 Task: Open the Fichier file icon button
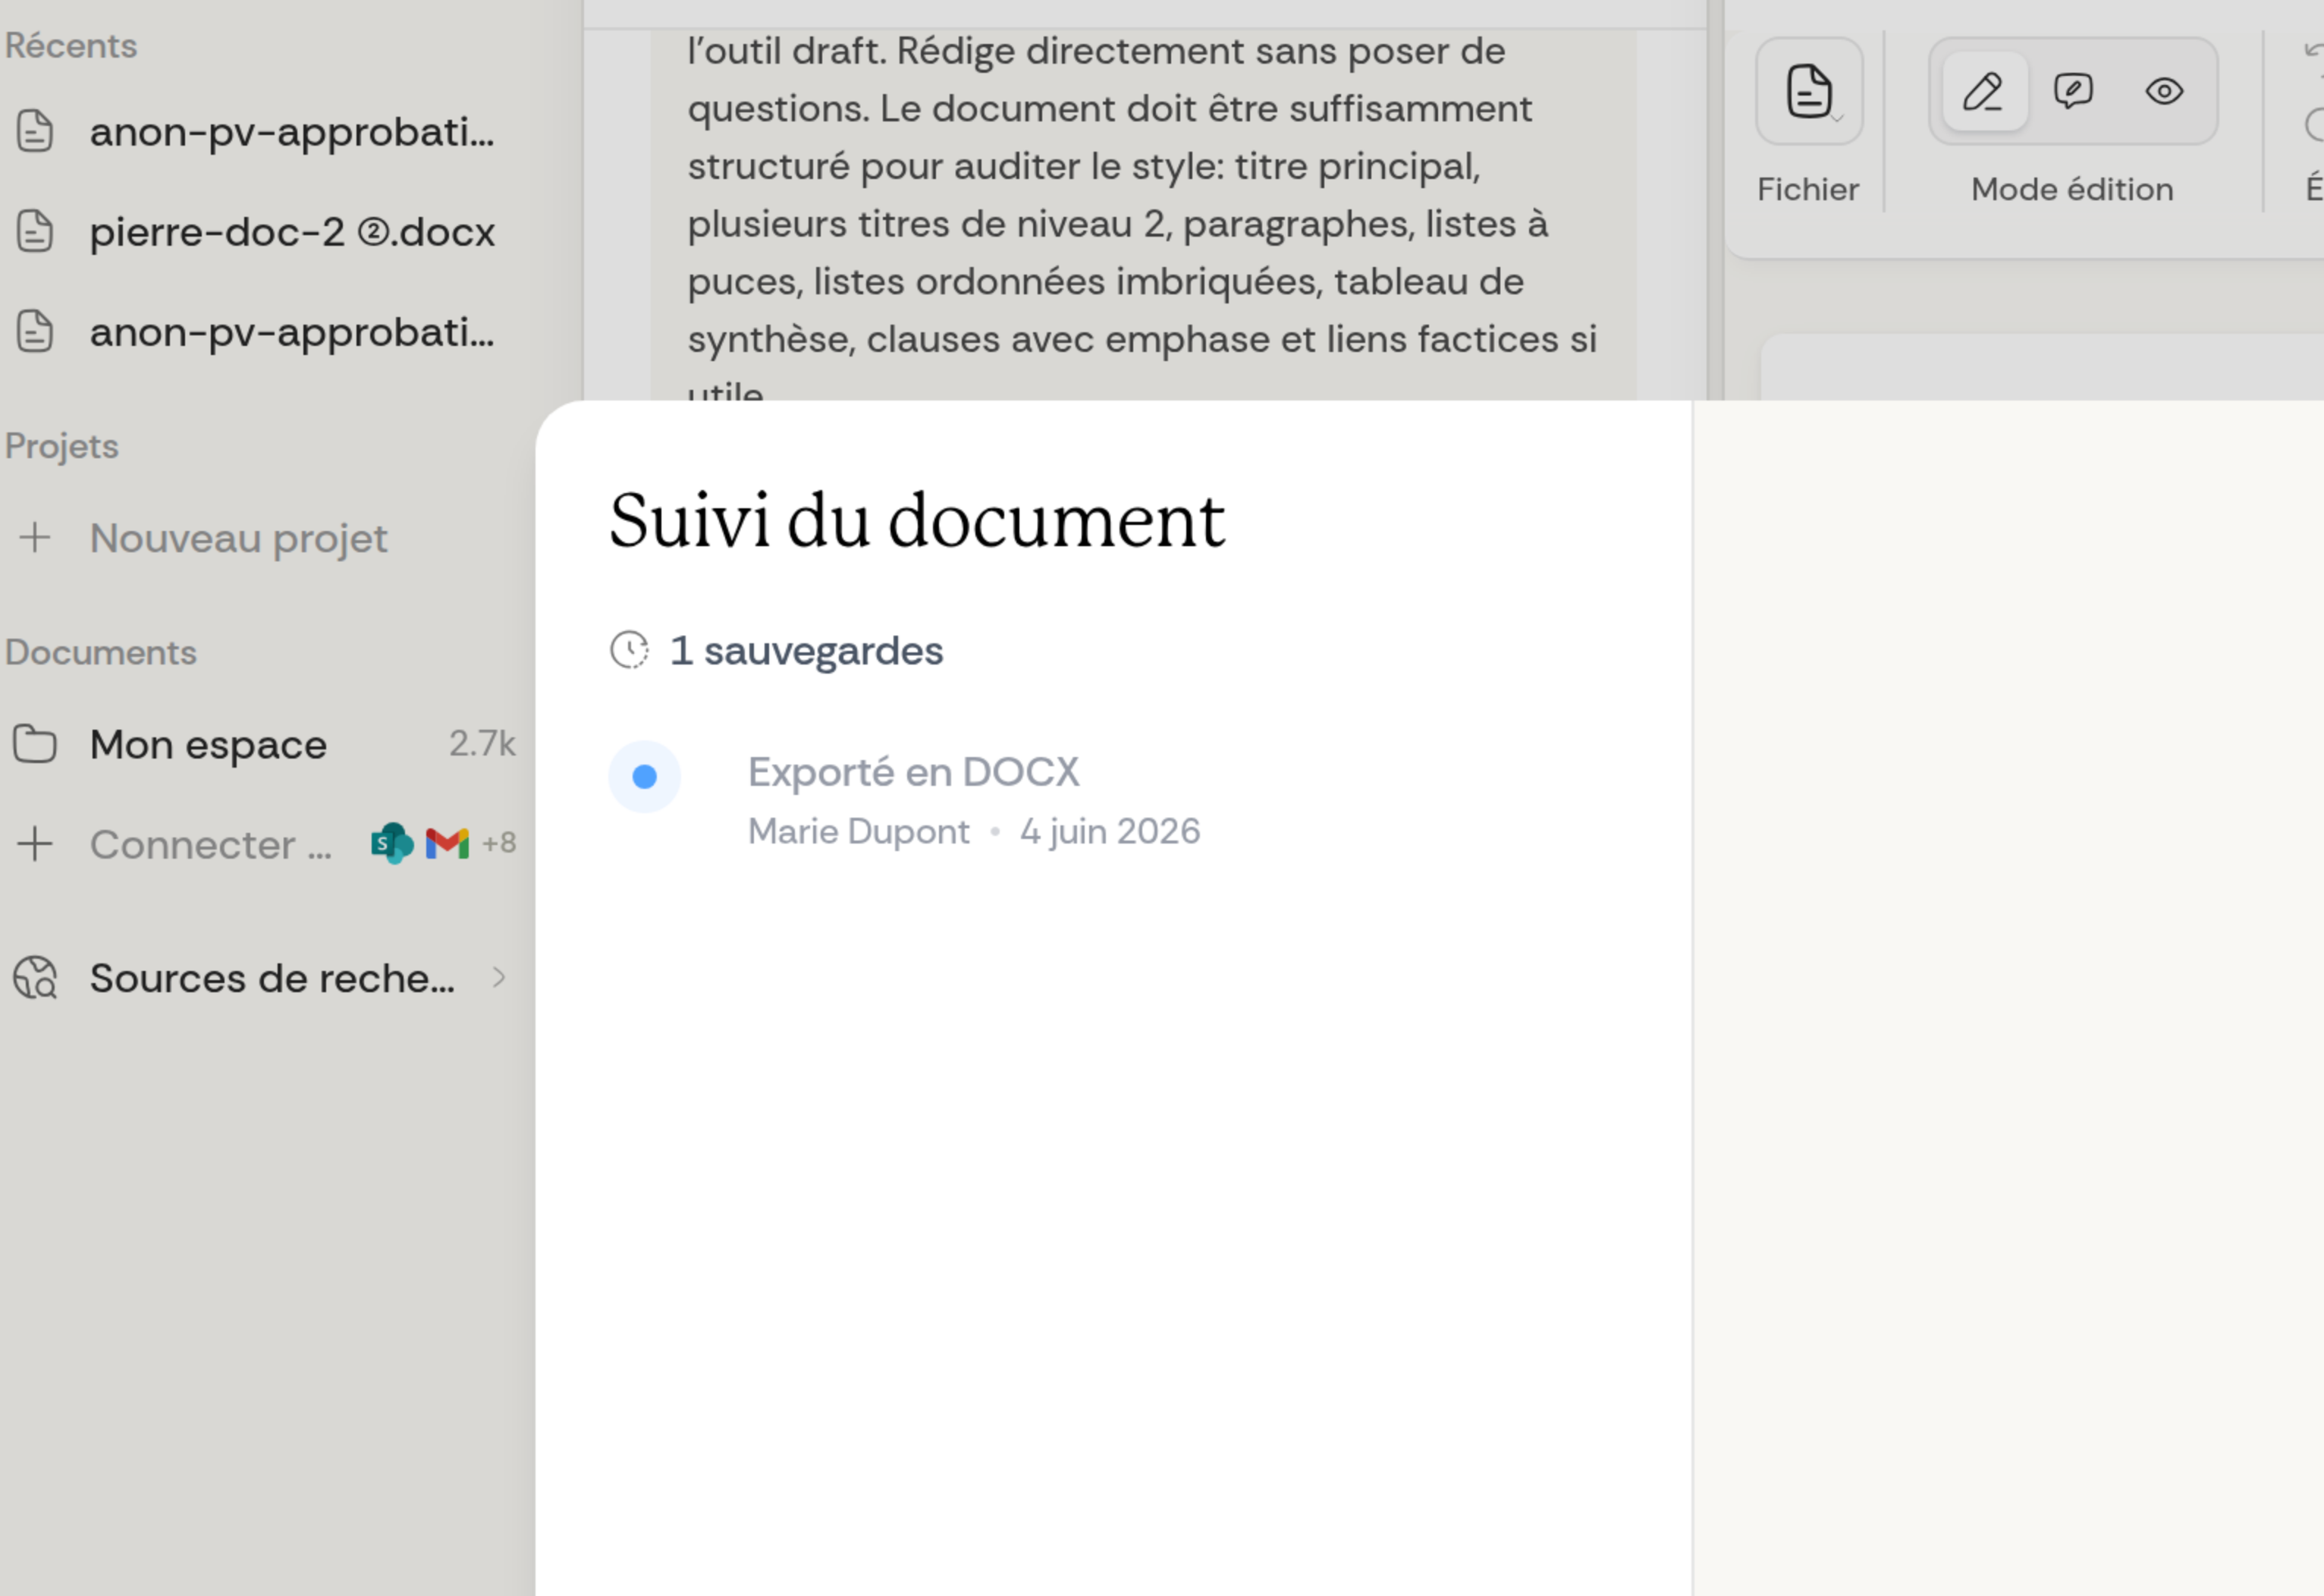tap(1808, 91)
